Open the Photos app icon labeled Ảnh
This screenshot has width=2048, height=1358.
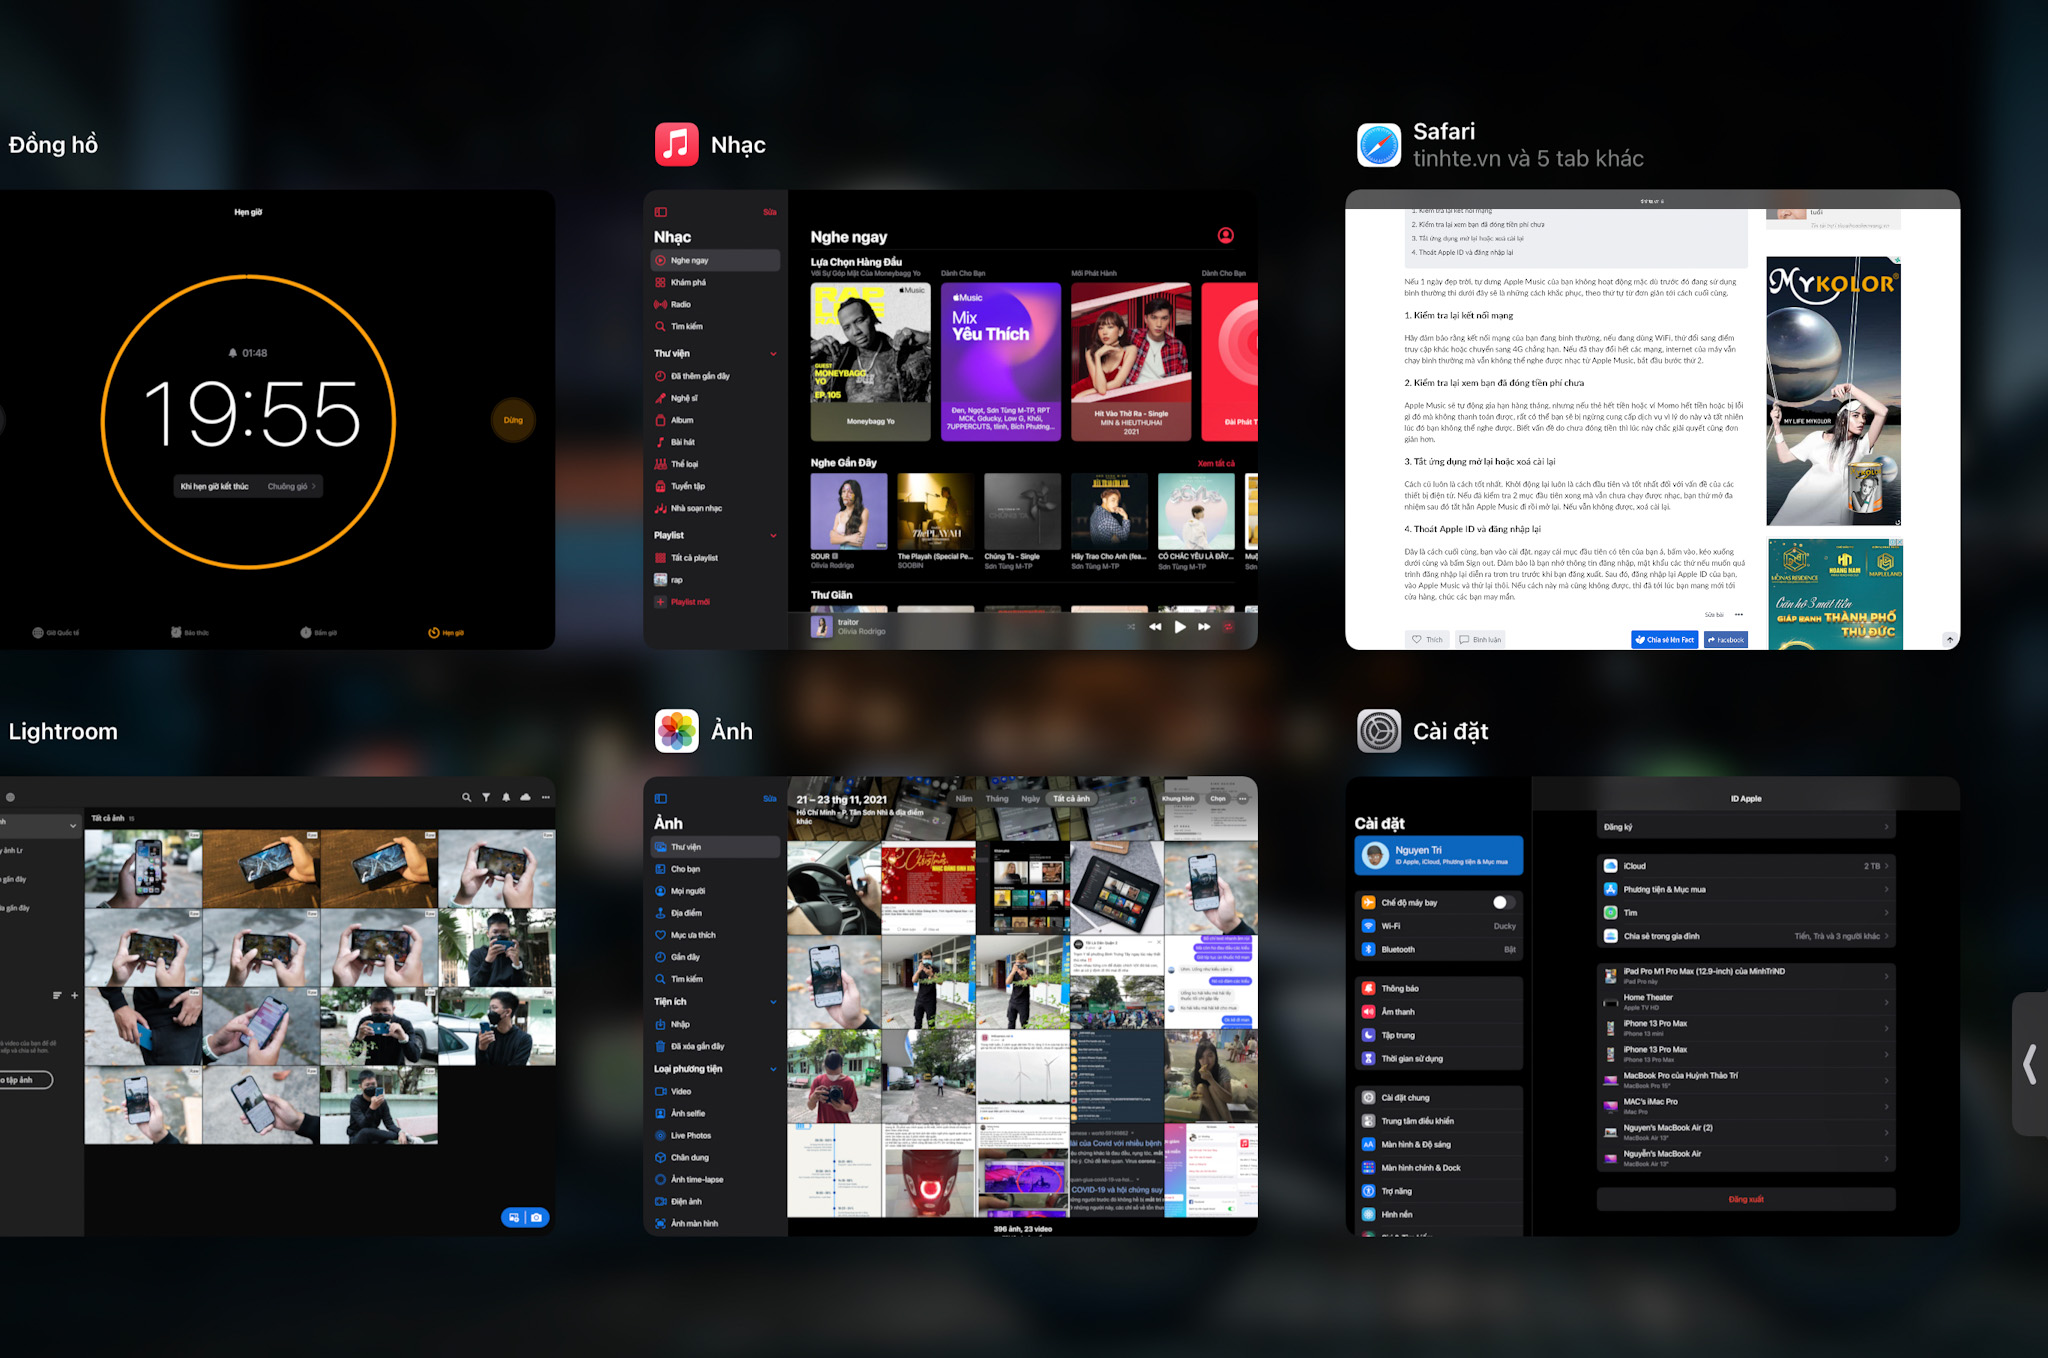tap(677, 731)
